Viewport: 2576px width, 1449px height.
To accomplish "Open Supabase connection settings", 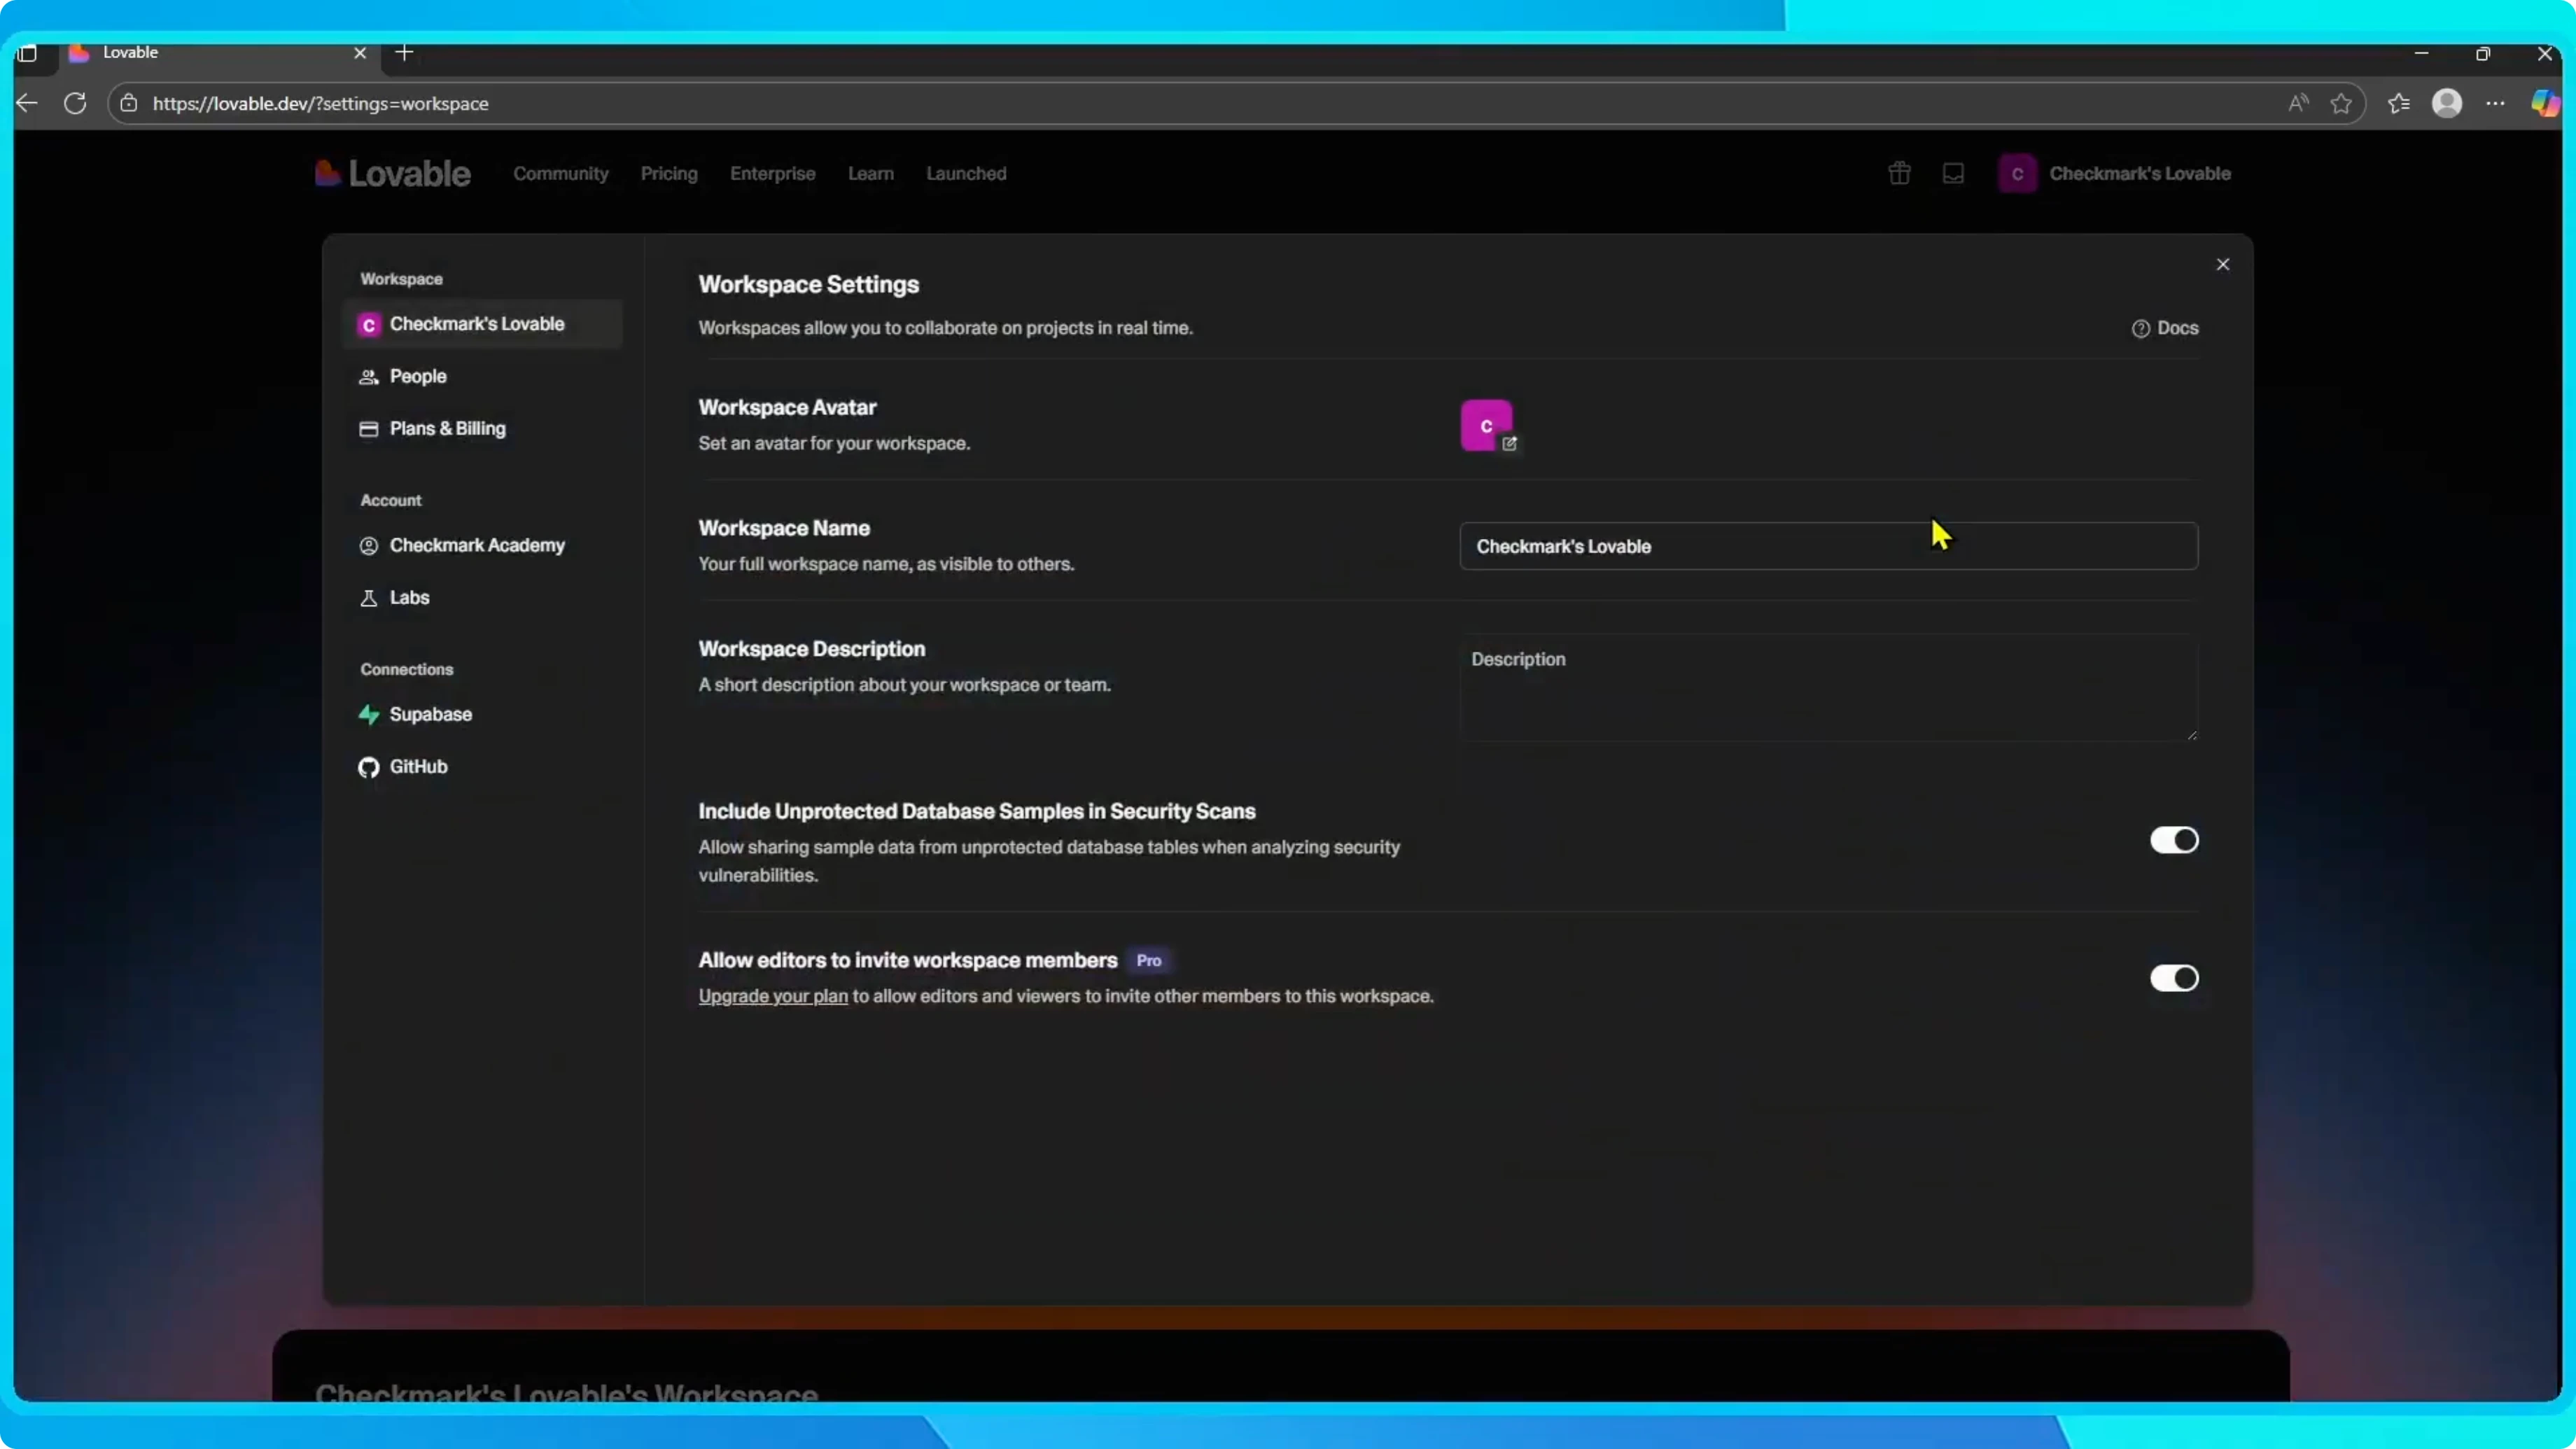I will (x=482, y=714).
